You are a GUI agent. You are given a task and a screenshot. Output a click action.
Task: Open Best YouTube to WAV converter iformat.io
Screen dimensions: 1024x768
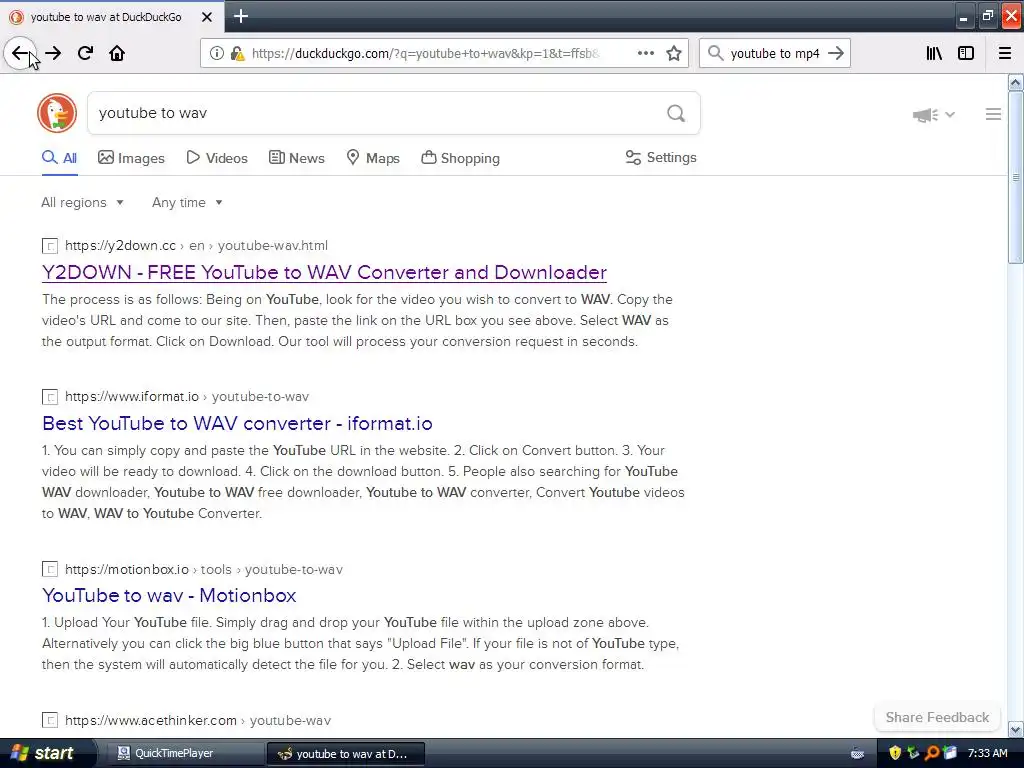click(x=237, y=423)
